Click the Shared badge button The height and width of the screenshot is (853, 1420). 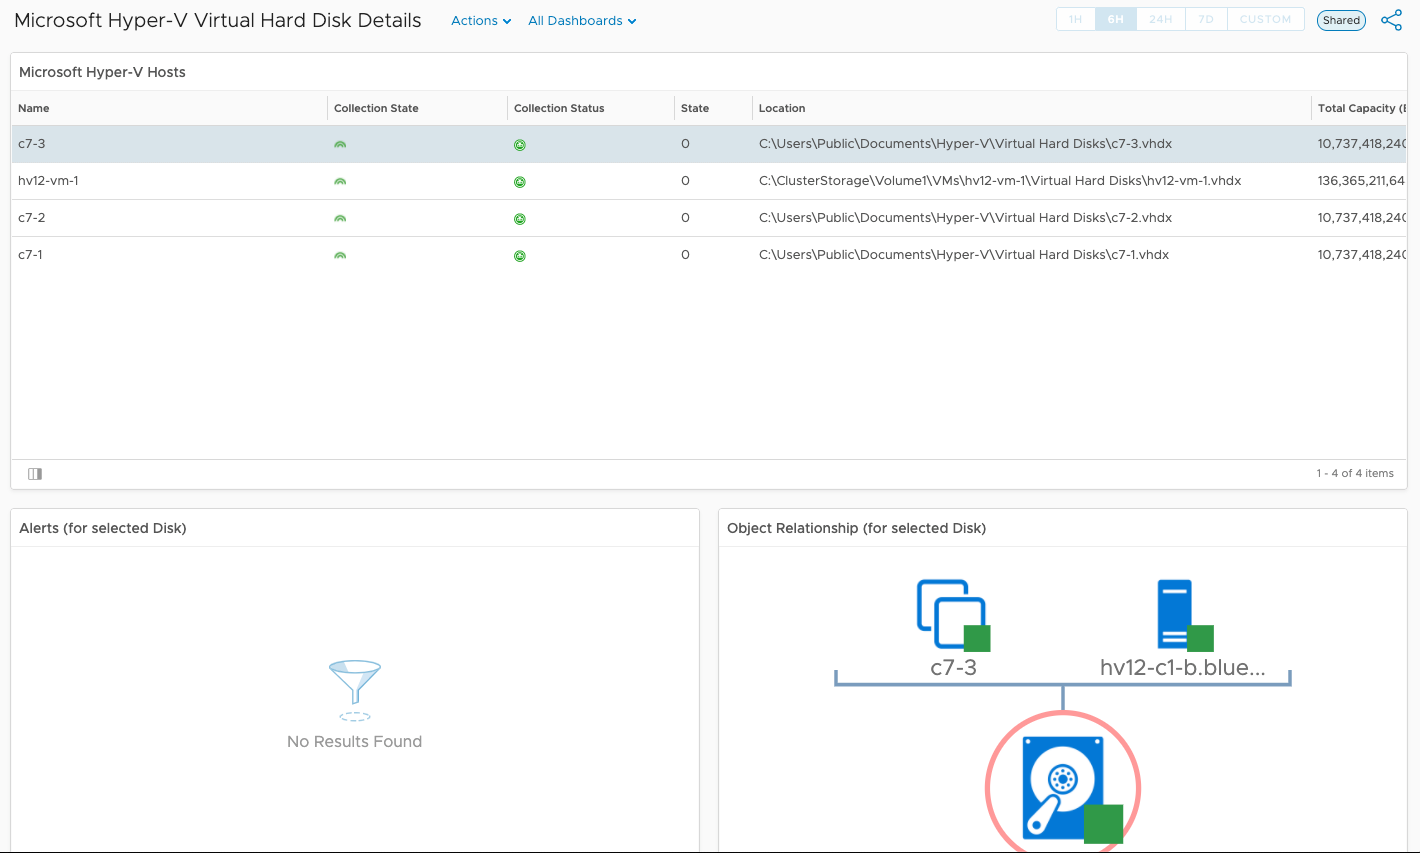point(1341,20)
